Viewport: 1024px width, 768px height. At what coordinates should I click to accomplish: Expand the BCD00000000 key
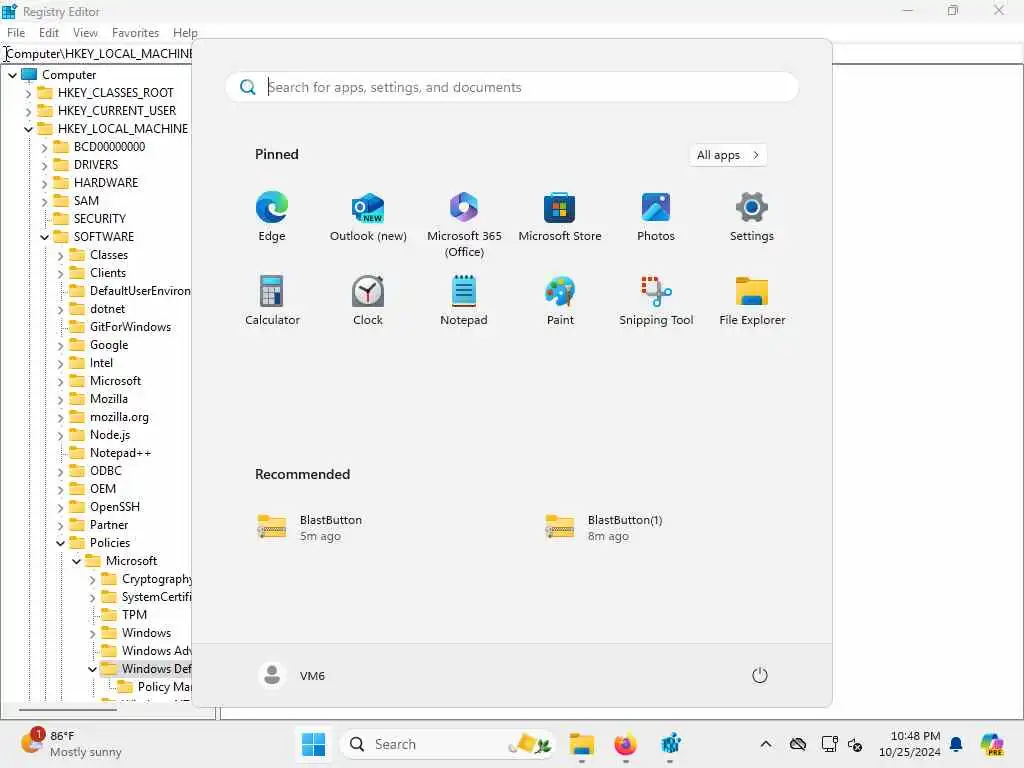pos(44,148)
